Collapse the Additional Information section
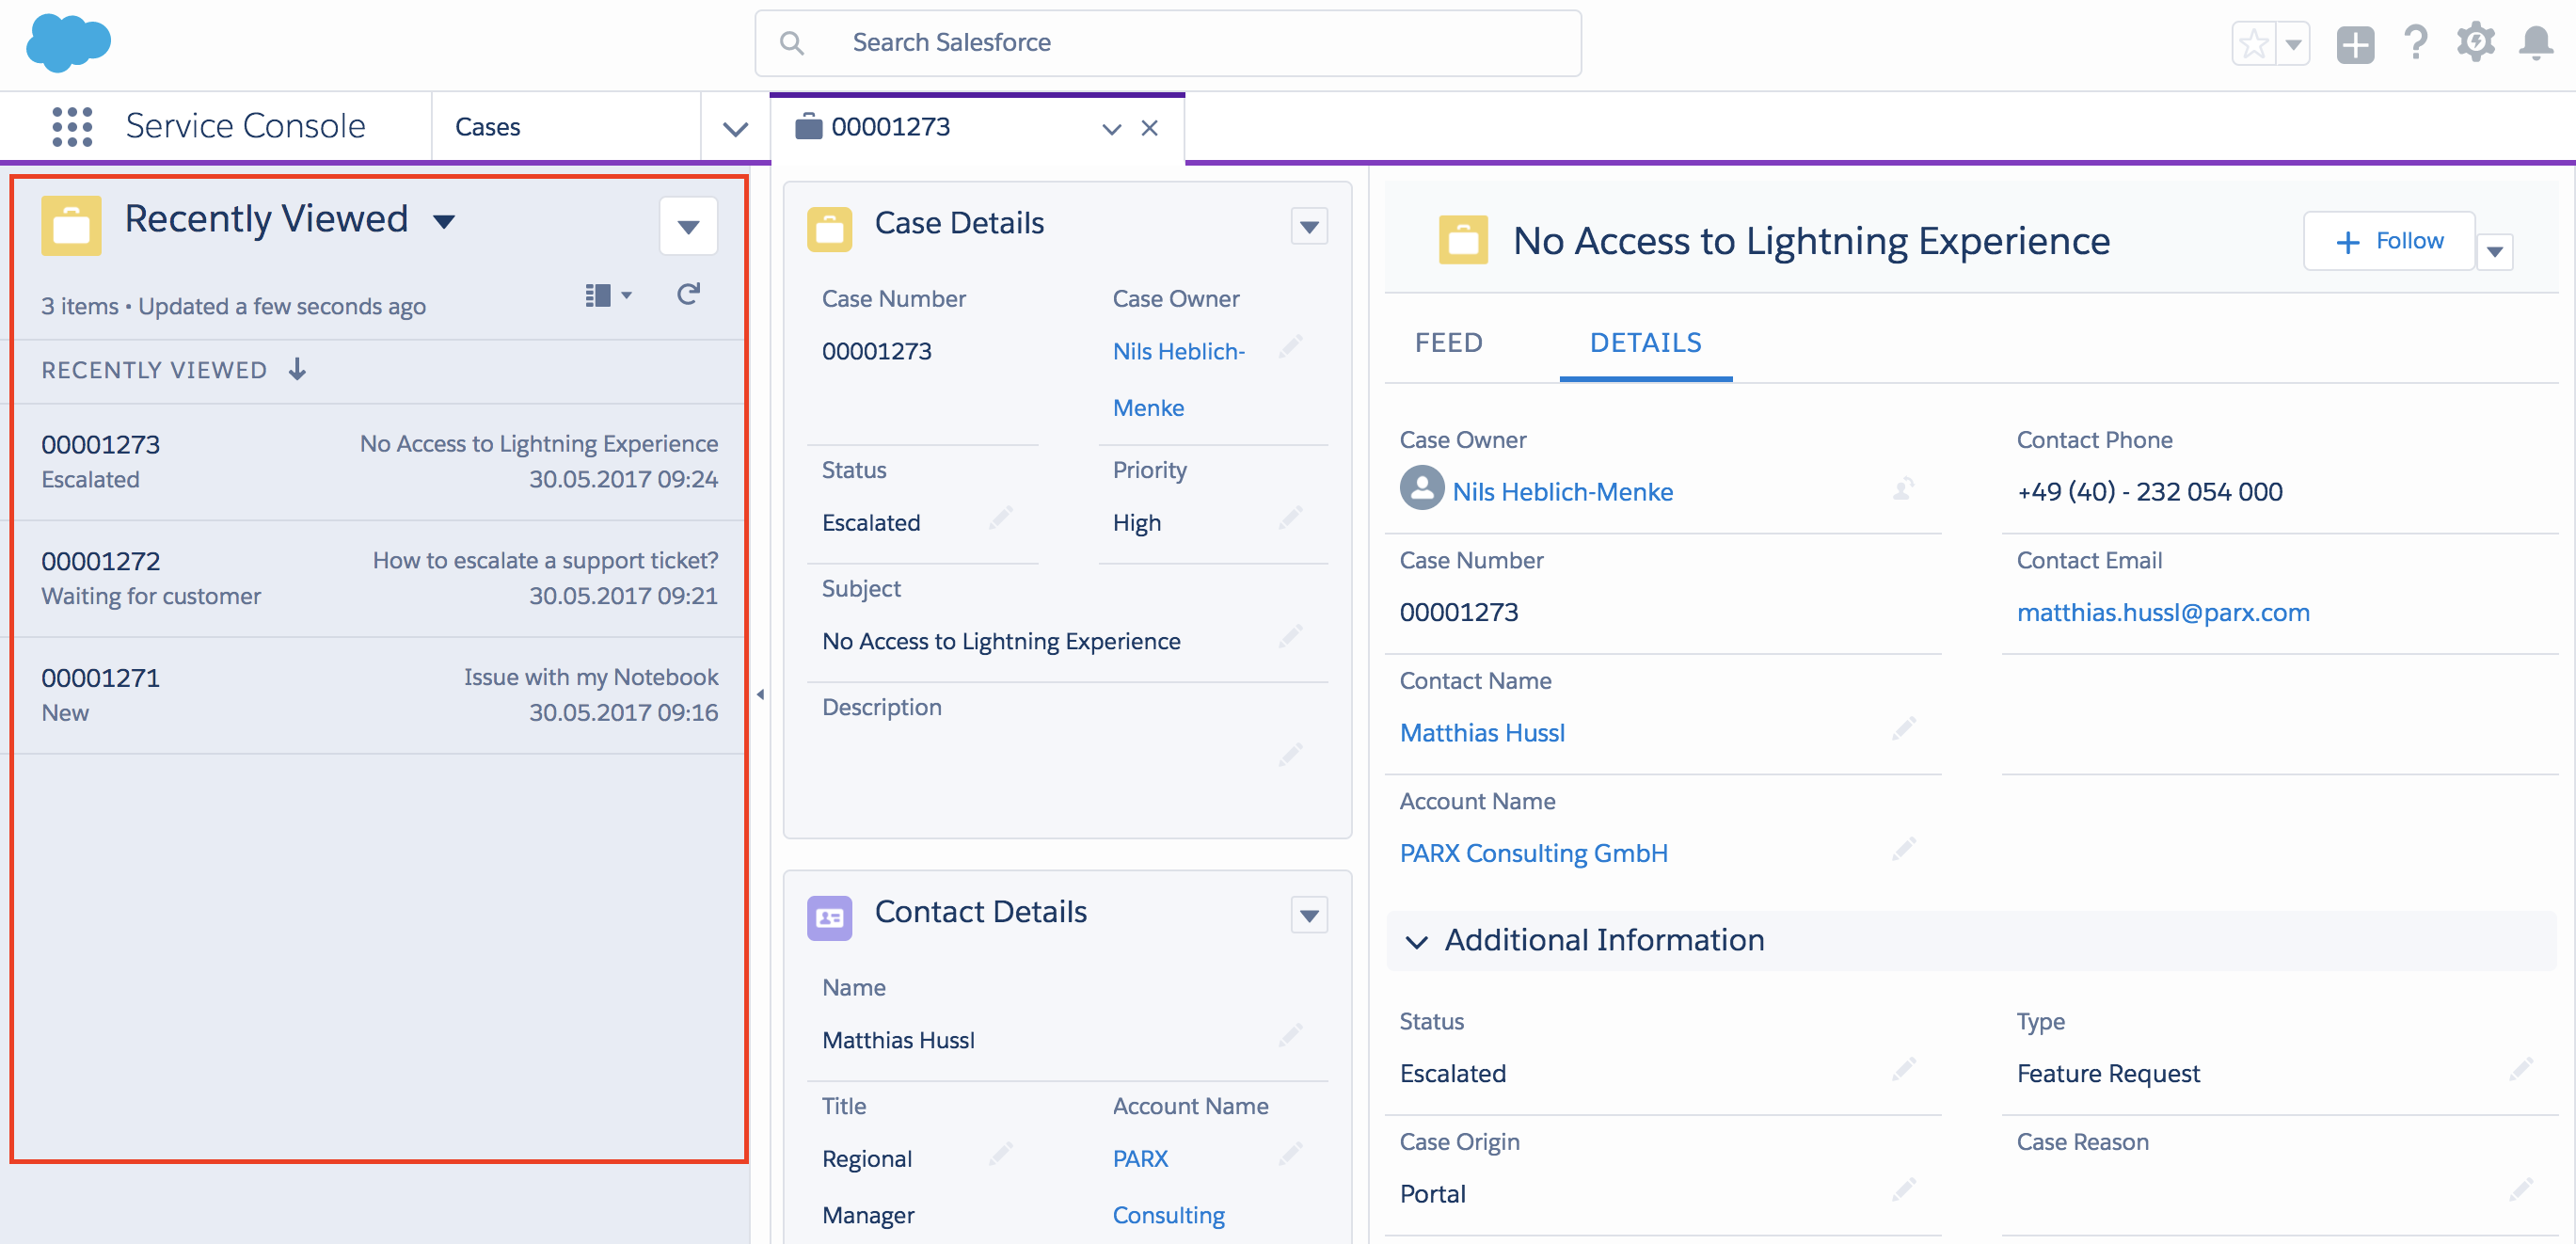This screenshot has height=1244, width=2576. [x=1416, y=941]
